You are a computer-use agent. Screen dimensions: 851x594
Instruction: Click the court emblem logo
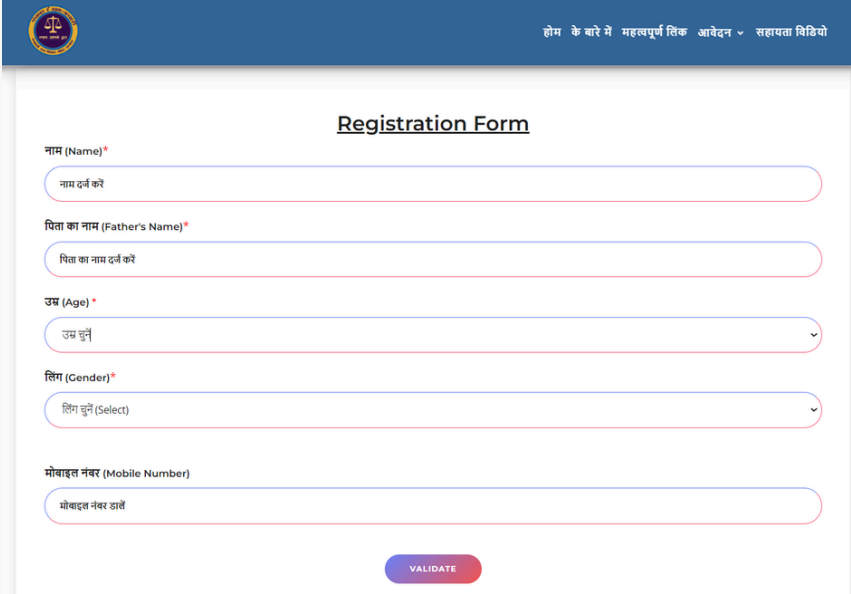(x=53, y=31)
